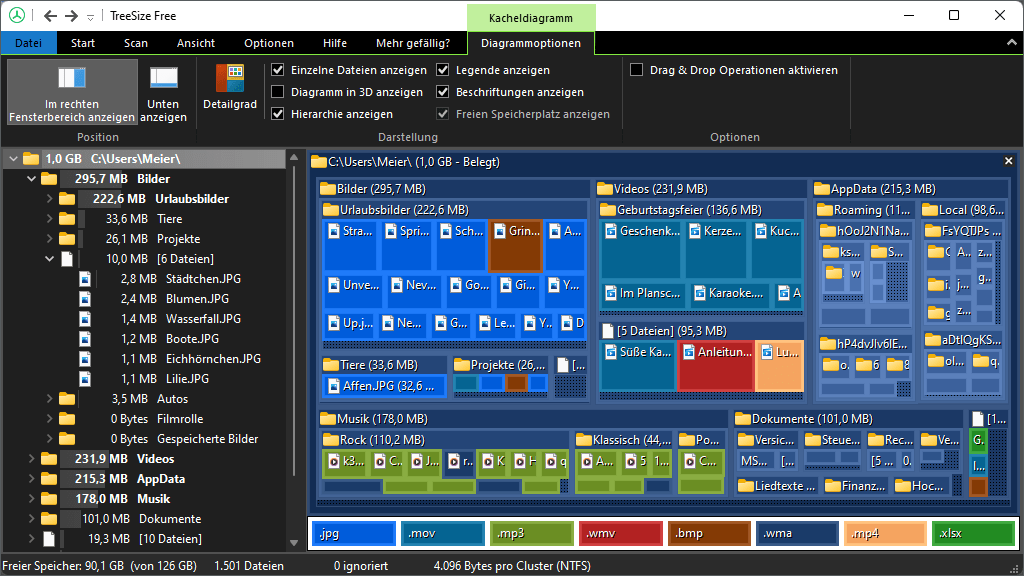Go back using the left arrow icon
The width and height of the screenshot is (1024, 576).
click(x=50, y=16)
